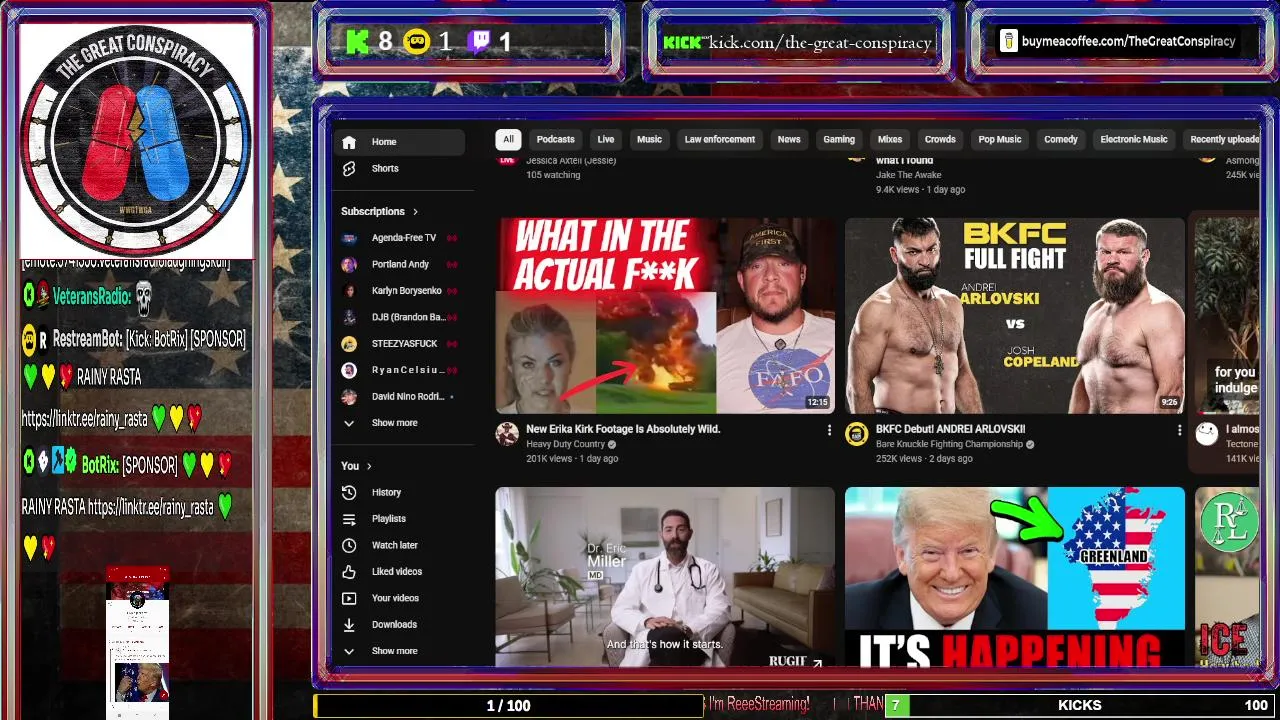Image resolution: width=1280 pixels, height=720 pixels.
Task: Select the Podcasts filter chip
Action: 555,140
